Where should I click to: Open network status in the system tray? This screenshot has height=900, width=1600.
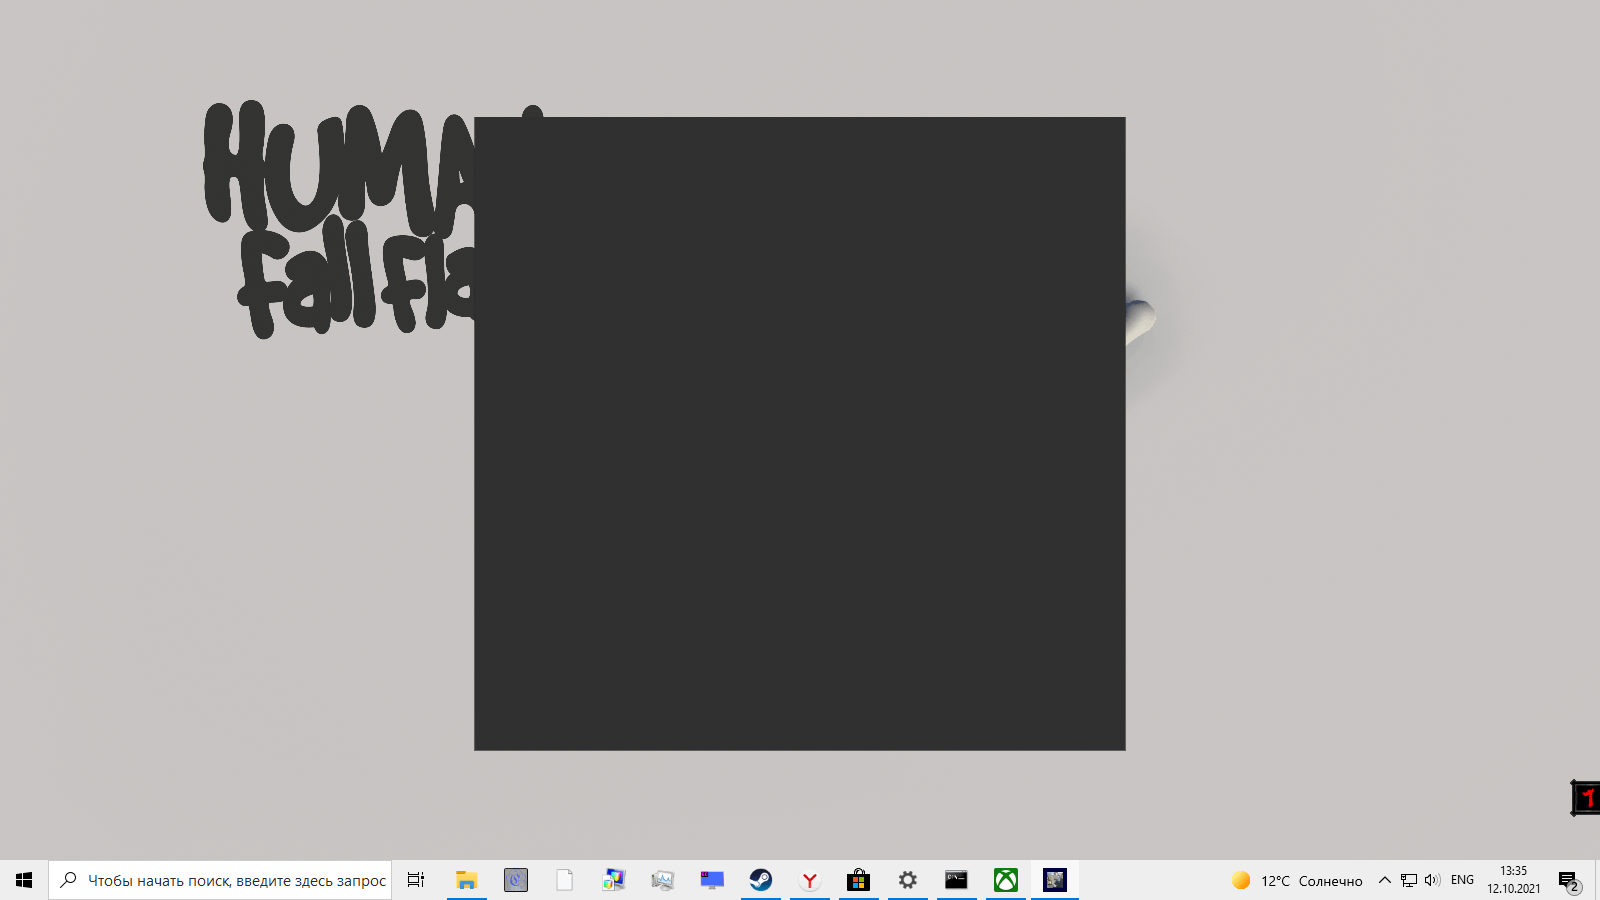(x=1409, y=880)
